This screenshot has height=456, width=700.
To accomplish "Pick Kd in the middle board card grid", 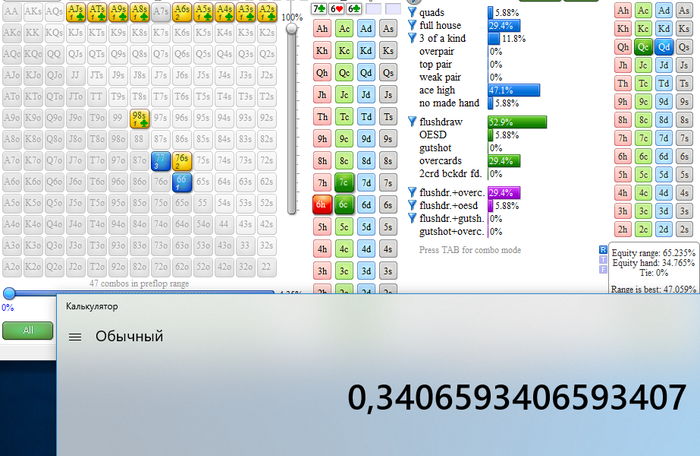I will [366, 50].
